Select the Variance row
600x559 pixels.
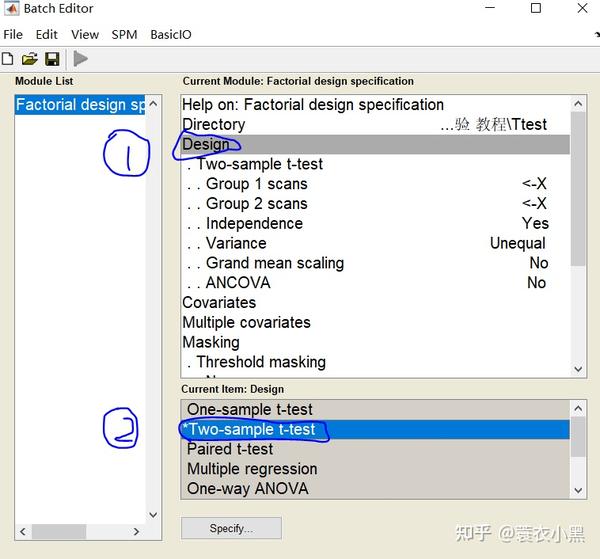tap(375, 243)
